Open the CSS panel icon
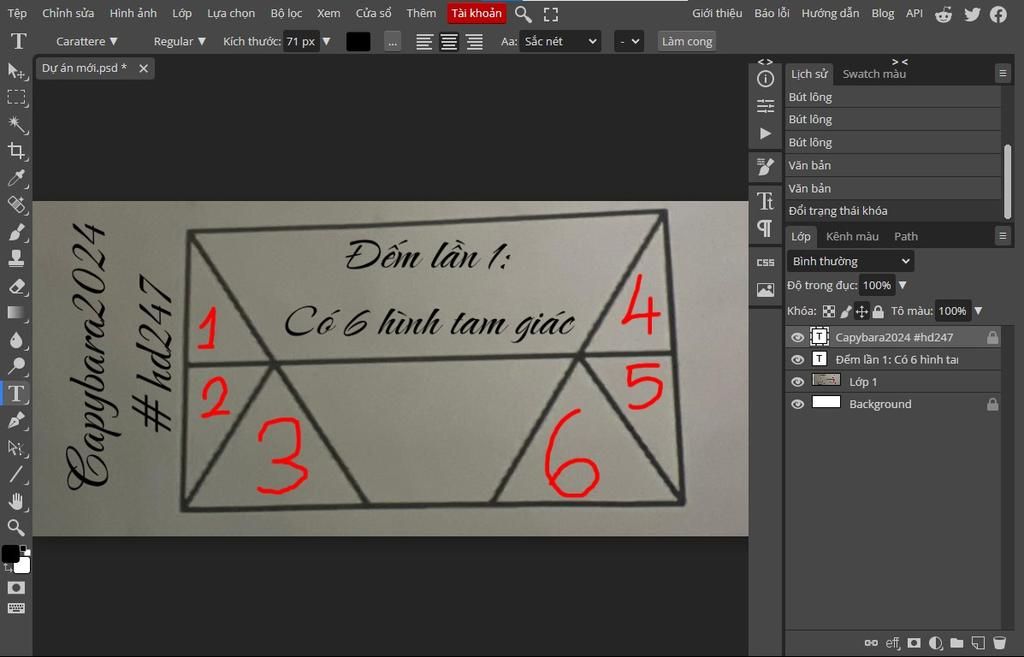1024x657 pixels. coord(765,262)
